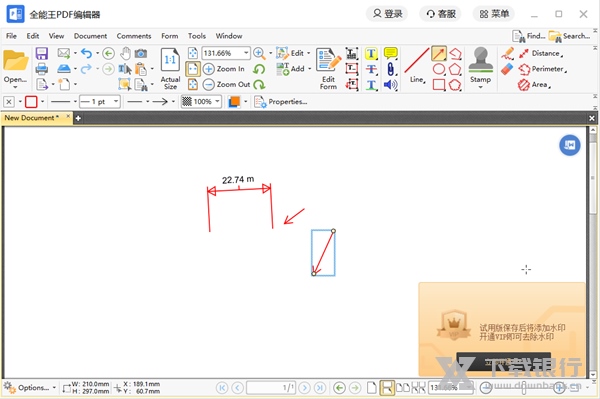Select the Line drawing tool
Image resolution: width=600 pixels, height=399 pixels.
coord(417,66)
